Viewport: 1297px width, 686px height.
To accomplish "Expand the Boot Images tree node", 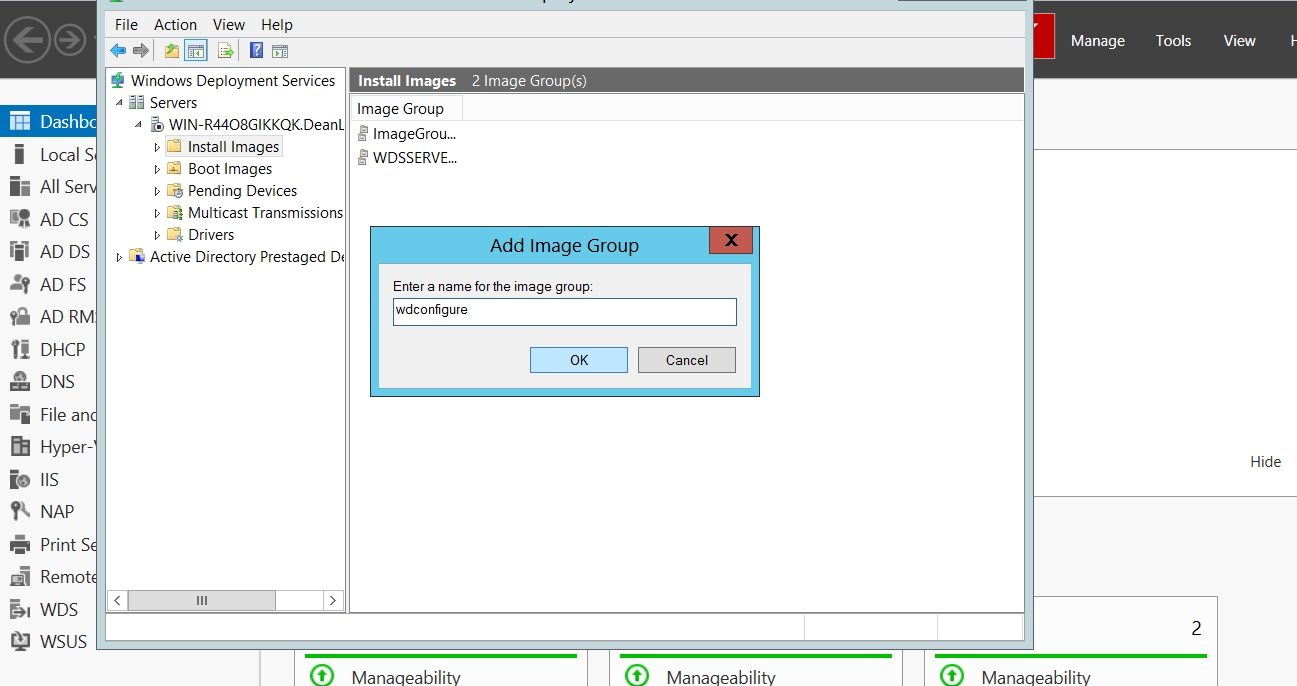I will click(157, 169).
